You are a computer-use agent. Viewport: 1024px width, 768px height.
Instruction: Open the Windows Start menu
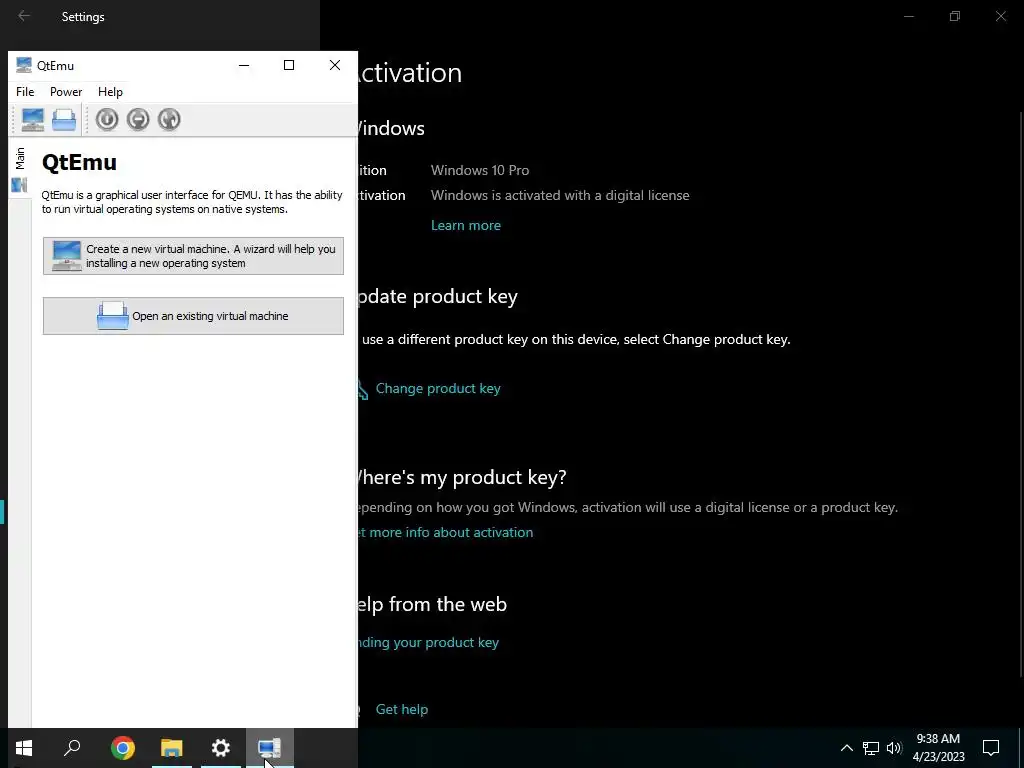[x=24, y=748]
